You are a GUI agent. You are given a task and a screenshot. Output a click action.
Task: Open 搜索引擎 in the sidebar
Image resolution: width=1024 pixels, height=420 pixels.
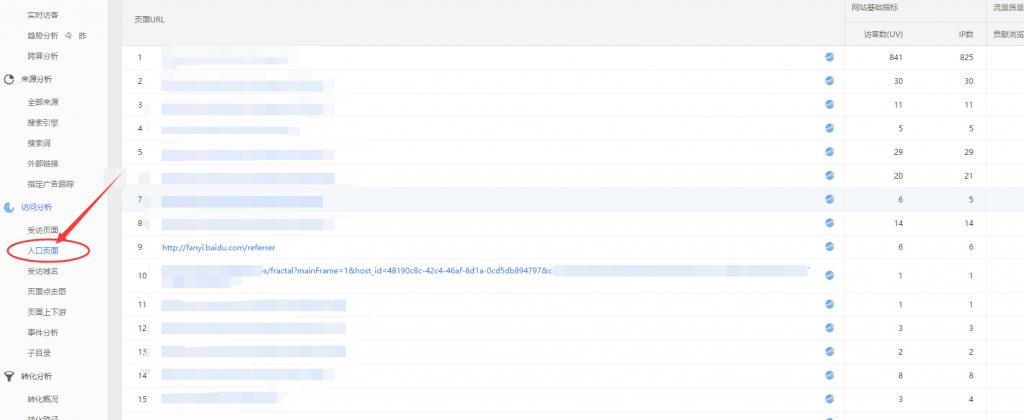coord(42,123)
